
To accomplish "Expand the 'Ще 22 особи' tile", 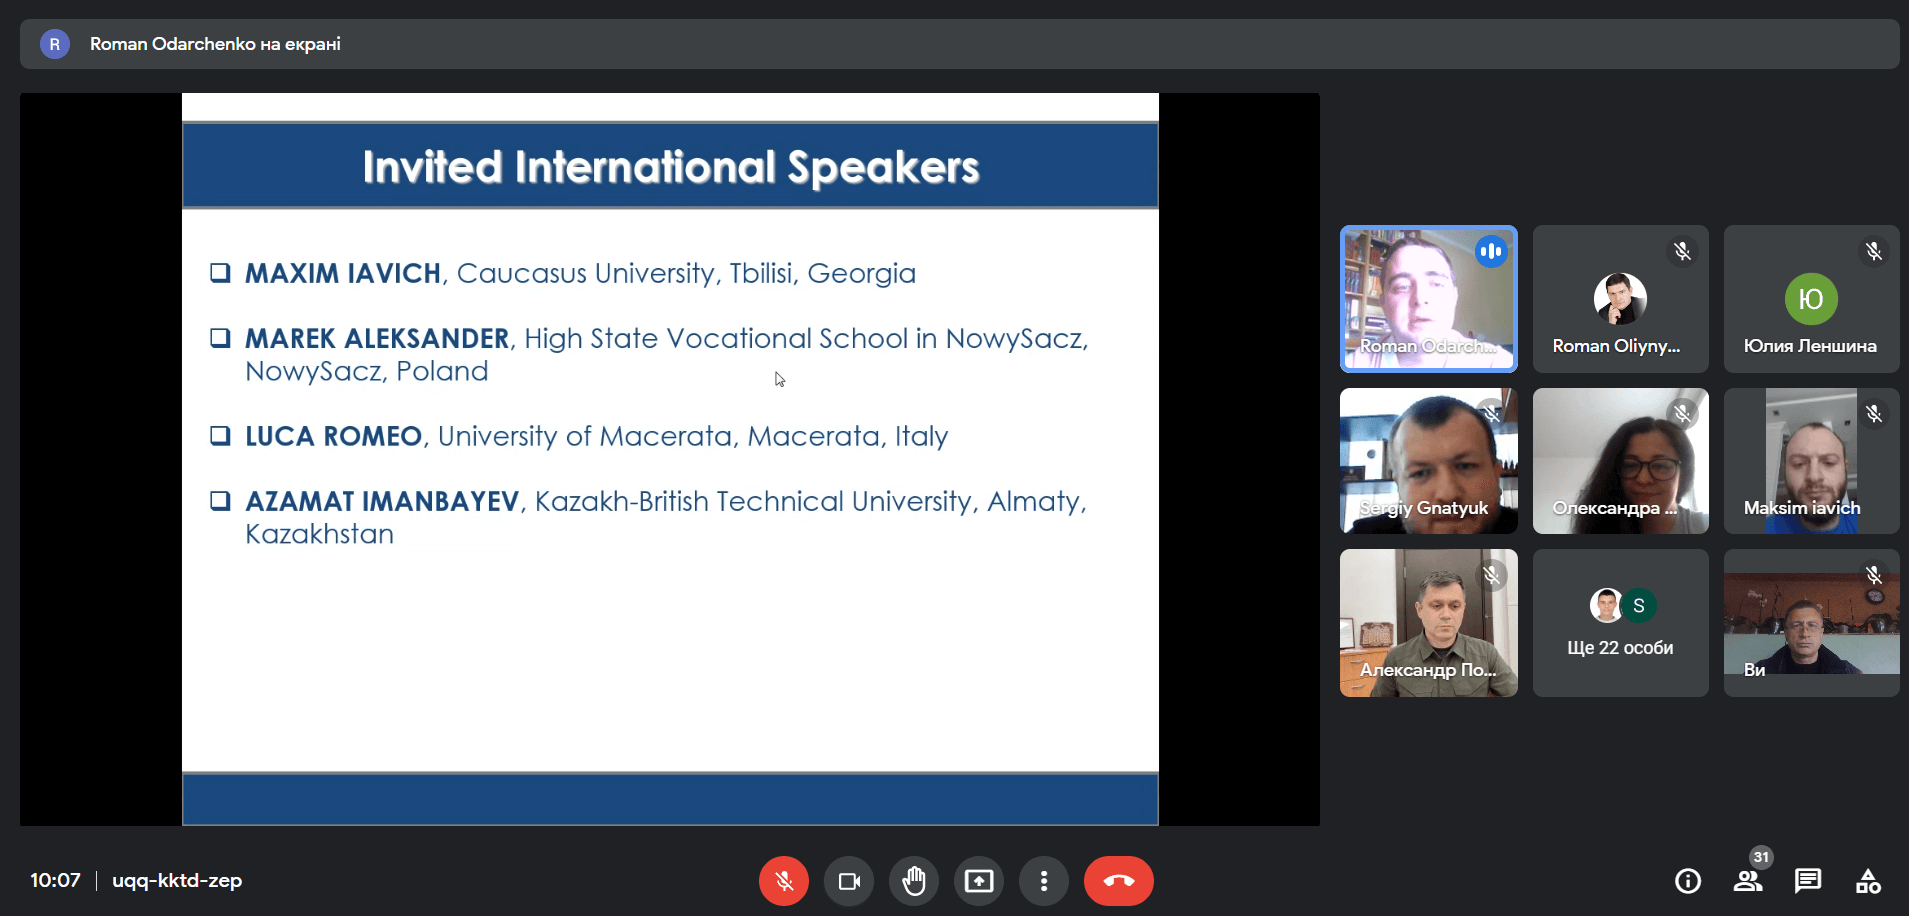I will pyautogui.click(x=1620, y=623).
